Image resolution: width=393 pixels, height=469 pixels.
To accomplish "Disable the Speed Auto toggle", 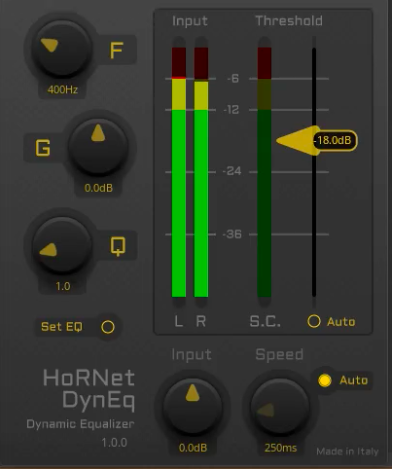I will 324,380.
